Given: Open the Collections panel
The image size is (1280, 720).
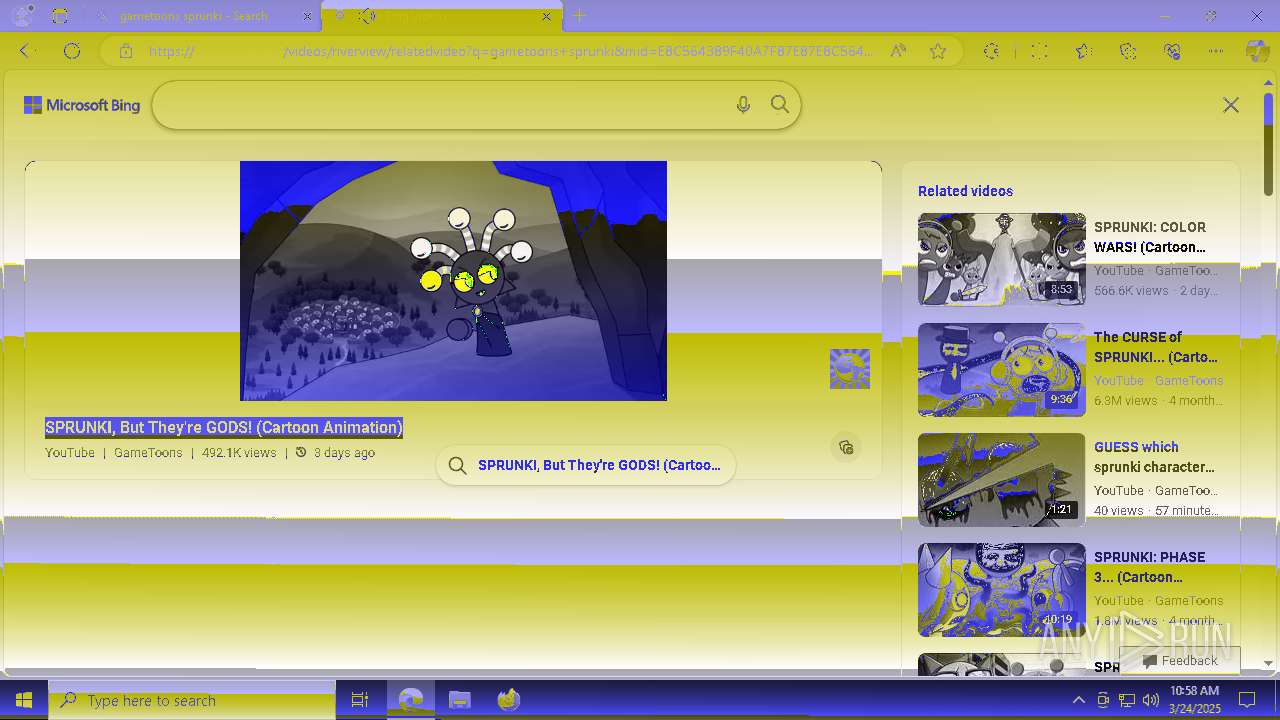Looking at the screenshot, I should click(1128, 51).
